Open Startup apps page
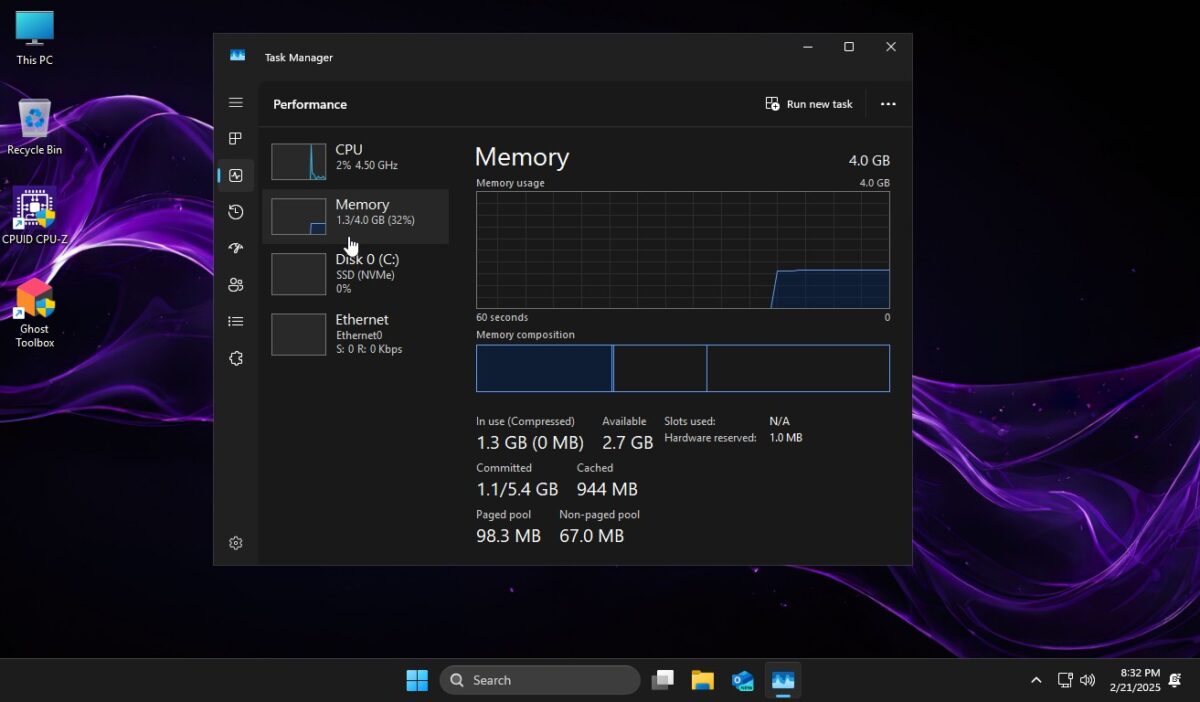Image resolution: width=1200 pixels, height=702 pixels. (236, 248)
